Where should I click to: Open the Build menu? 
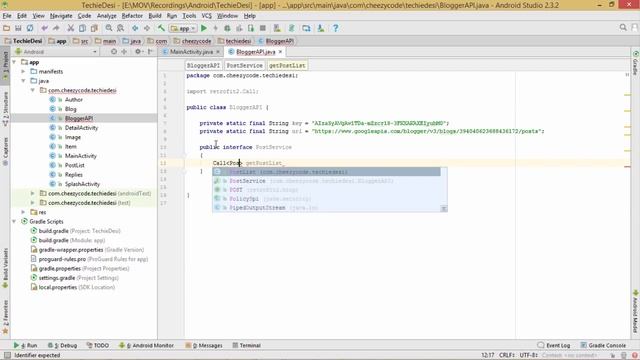pos(155,16)
